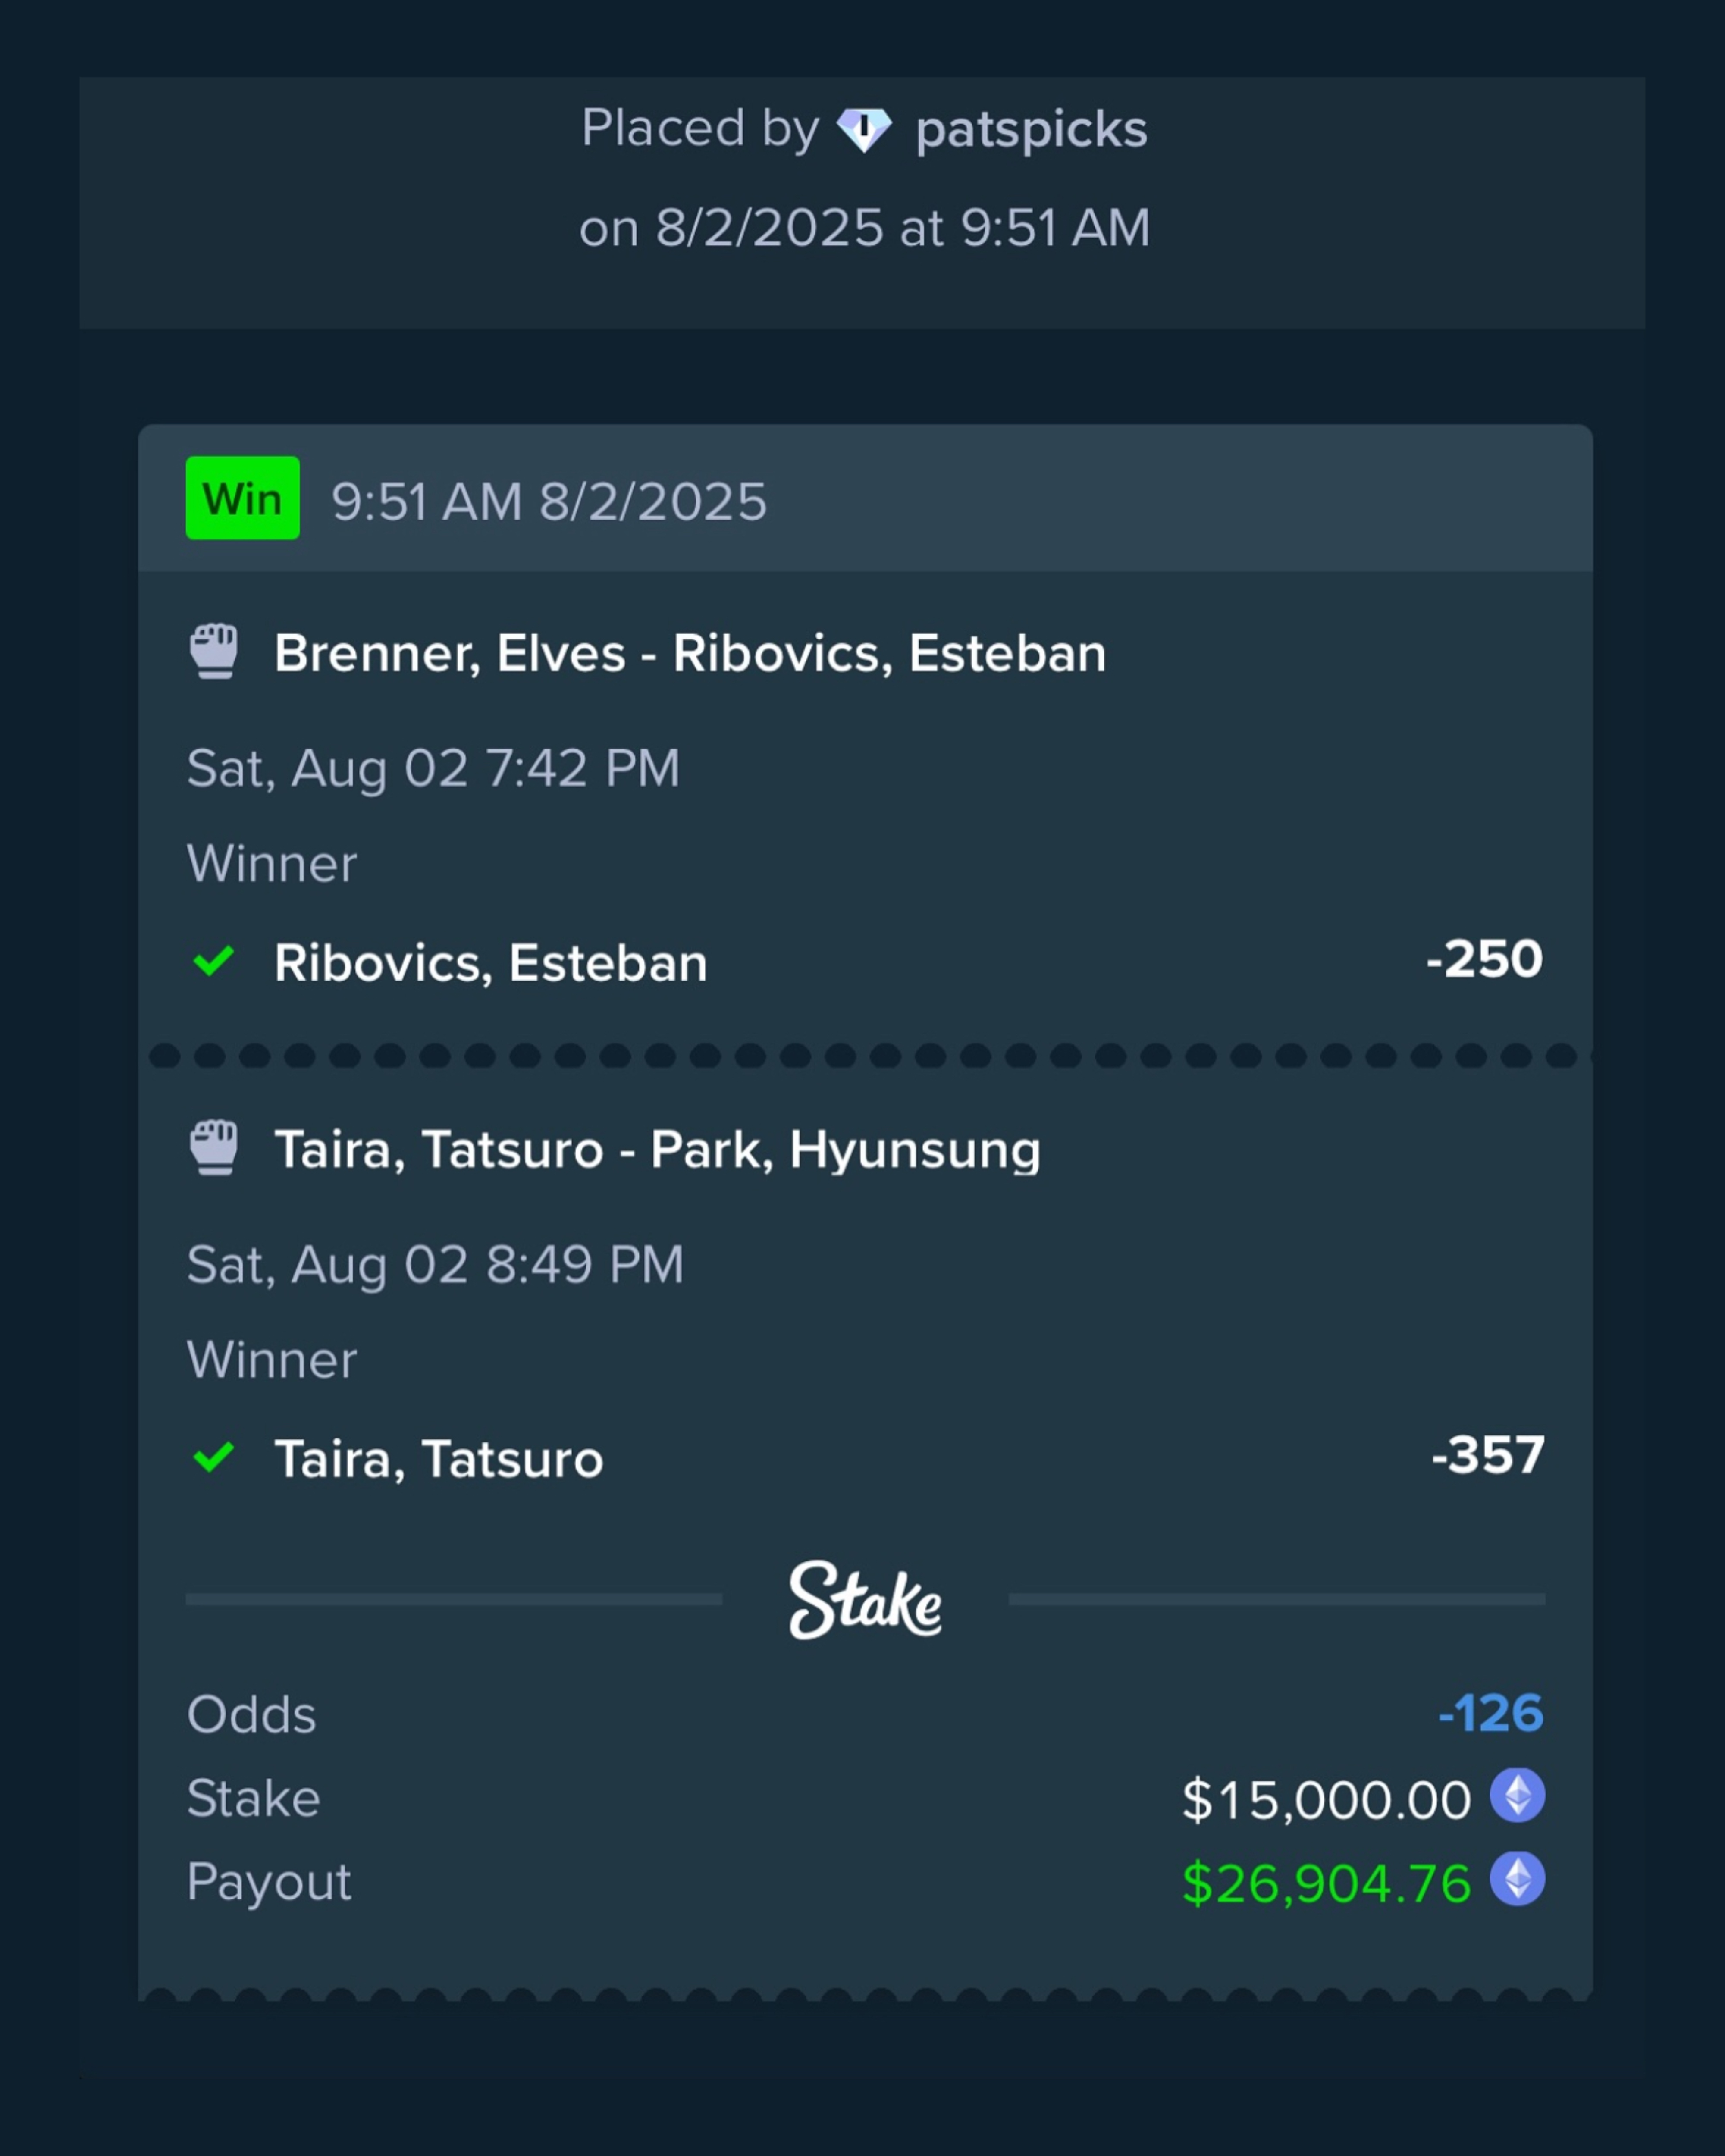The image size is (1725, 2156).
Task: Click the Sat, Aug 02 7:42 PM date
Action: click(x=433, y=769)
